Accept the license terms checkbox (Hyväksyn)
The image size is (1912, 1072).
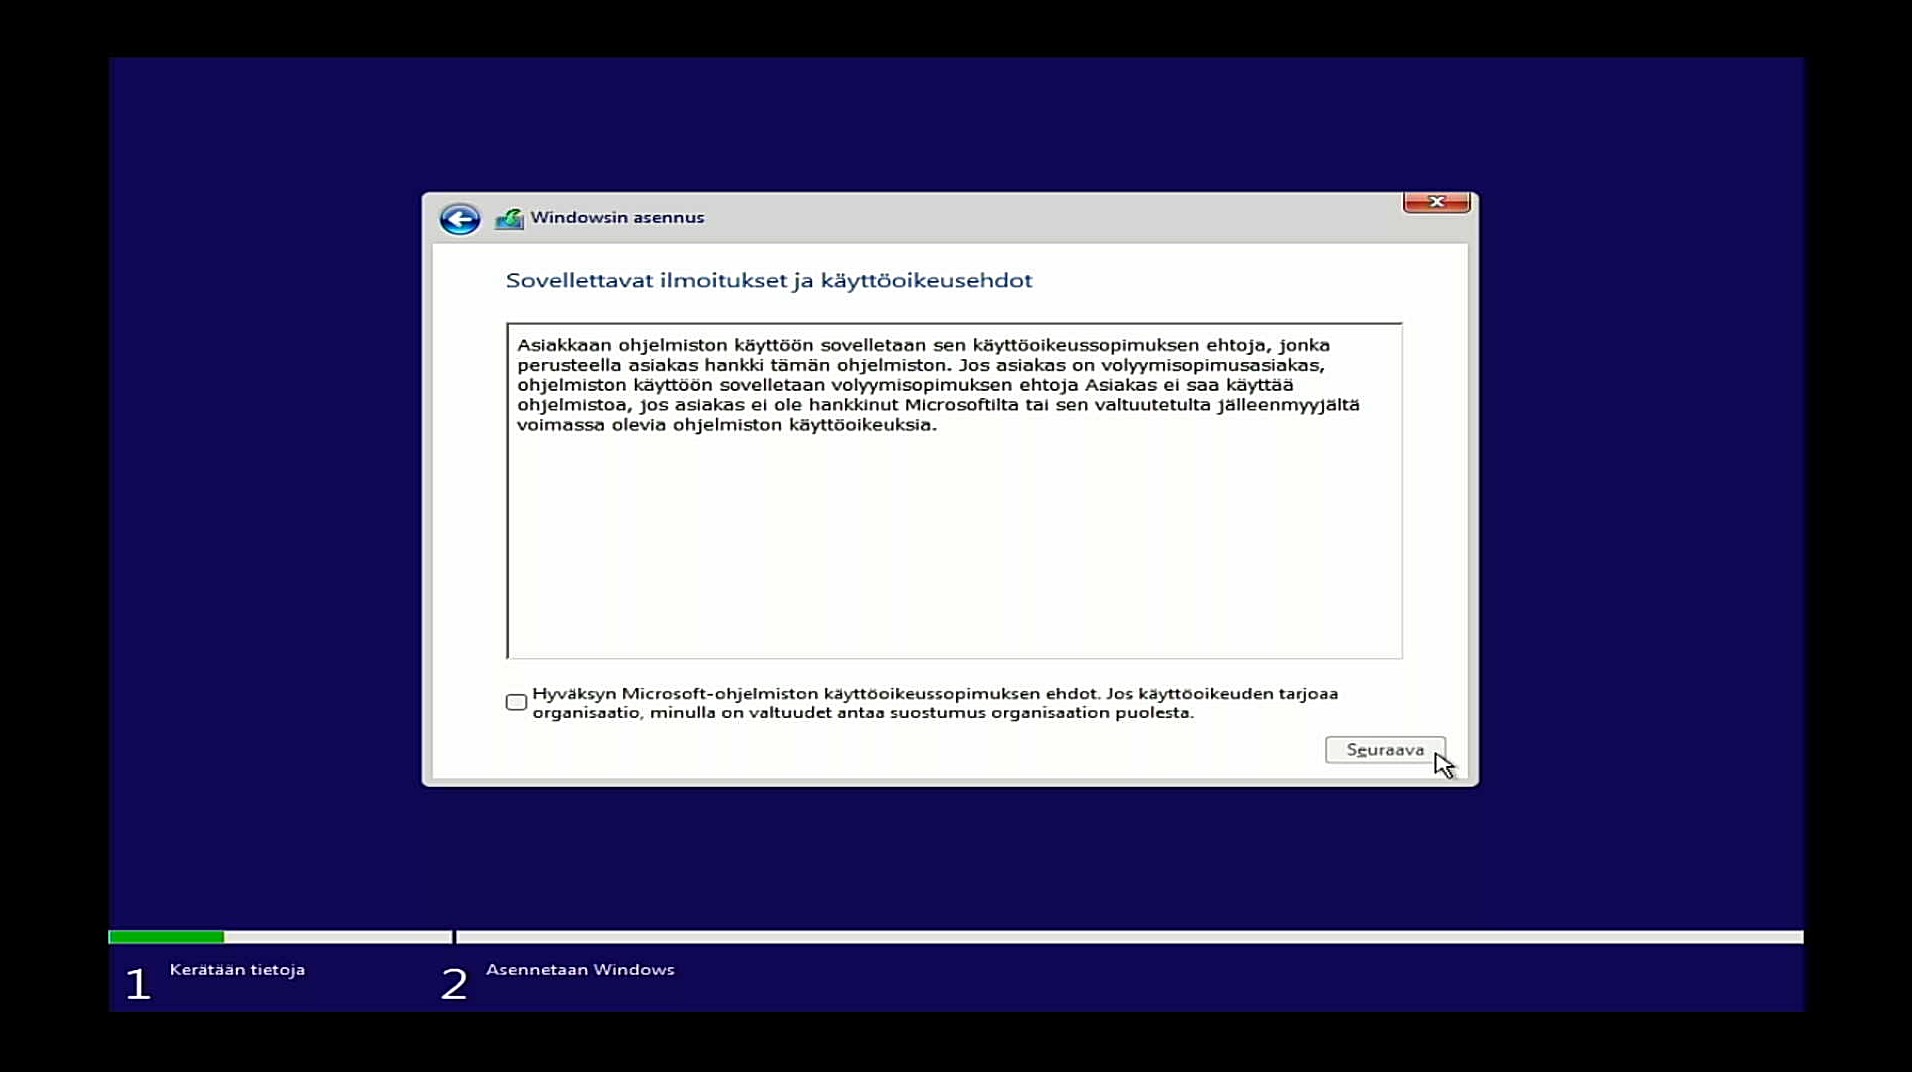(x=516, y=702)
